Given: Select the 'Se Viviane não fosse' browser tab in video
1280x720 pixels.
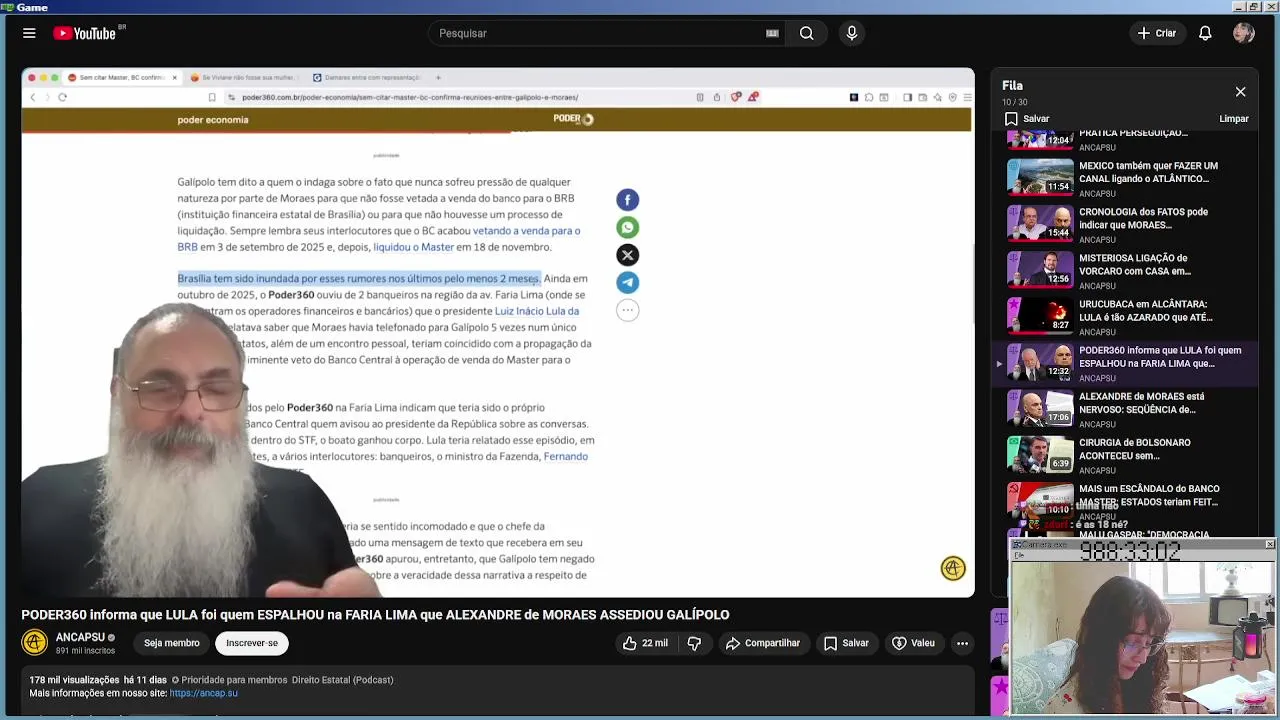Looking at the screenshot, I should (245, 77).
